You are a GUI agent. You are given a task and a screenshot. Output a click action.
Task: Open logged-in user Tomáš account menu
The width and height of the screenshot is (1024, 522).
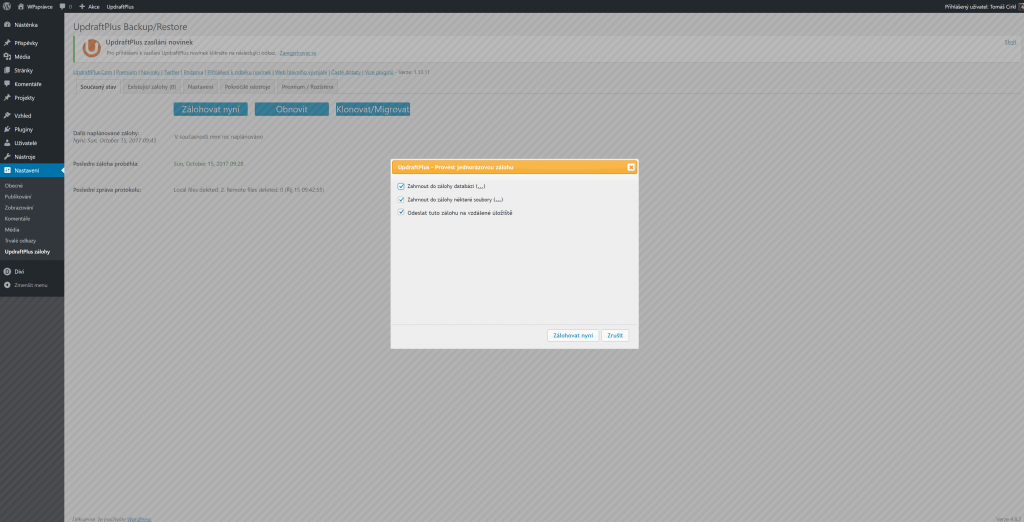(983, 6)
